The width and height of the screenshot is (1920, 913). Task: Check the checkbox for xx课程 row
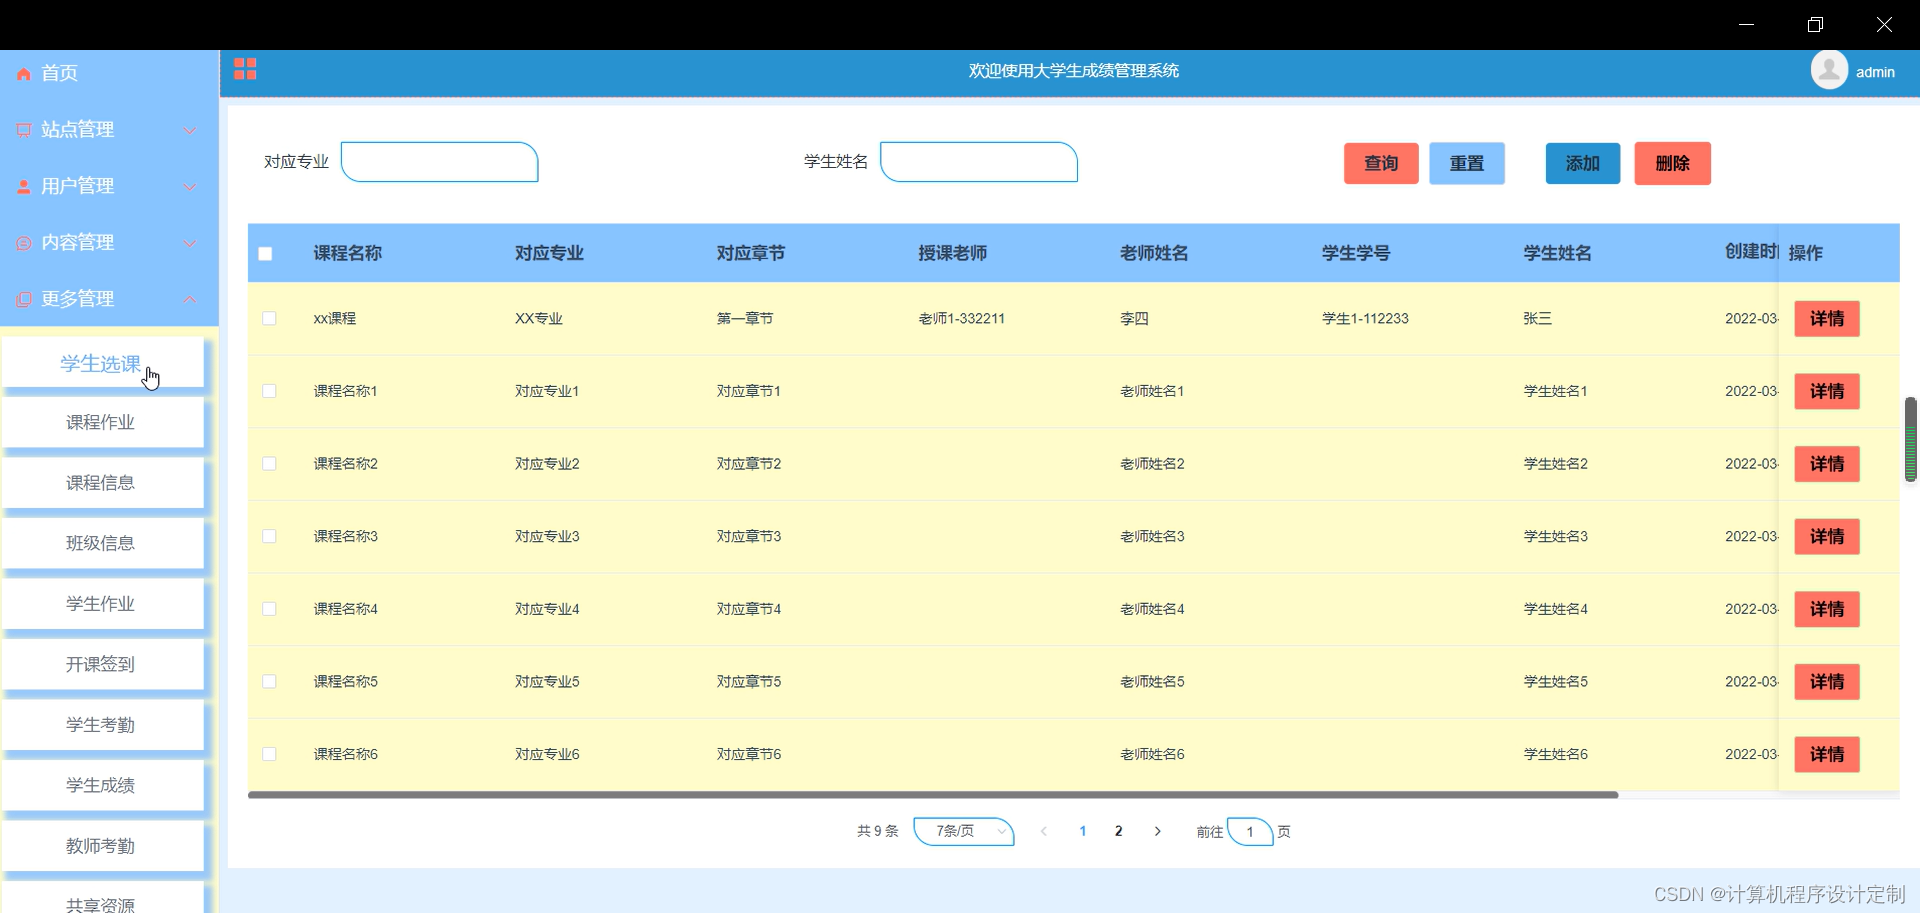(268, 318)
